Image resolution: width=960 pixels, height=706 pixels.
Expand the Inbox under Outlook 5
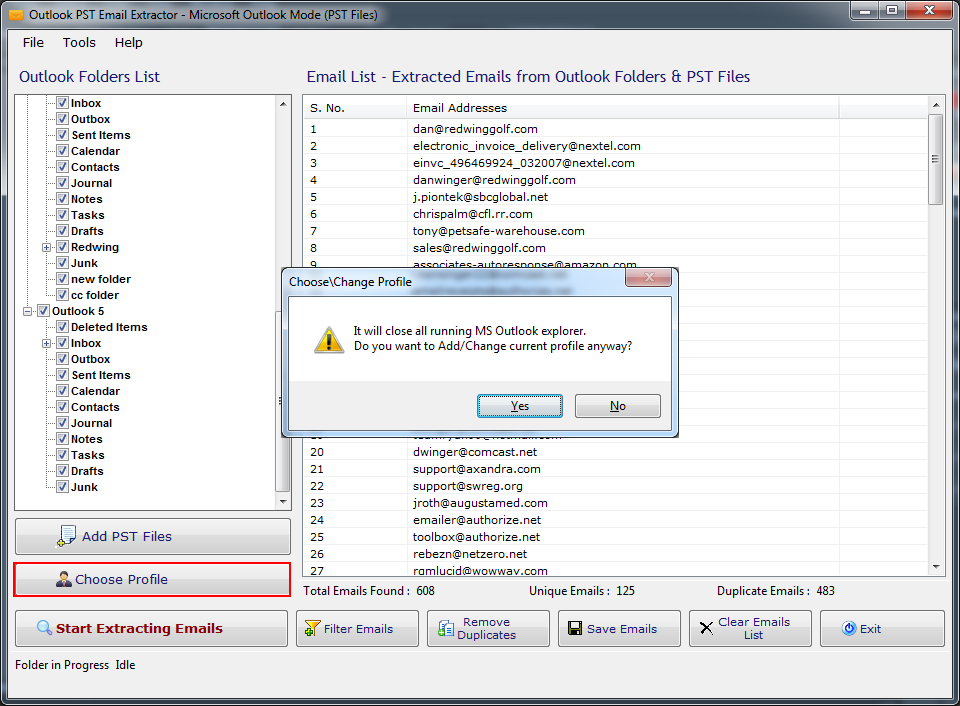pos(47,344)
